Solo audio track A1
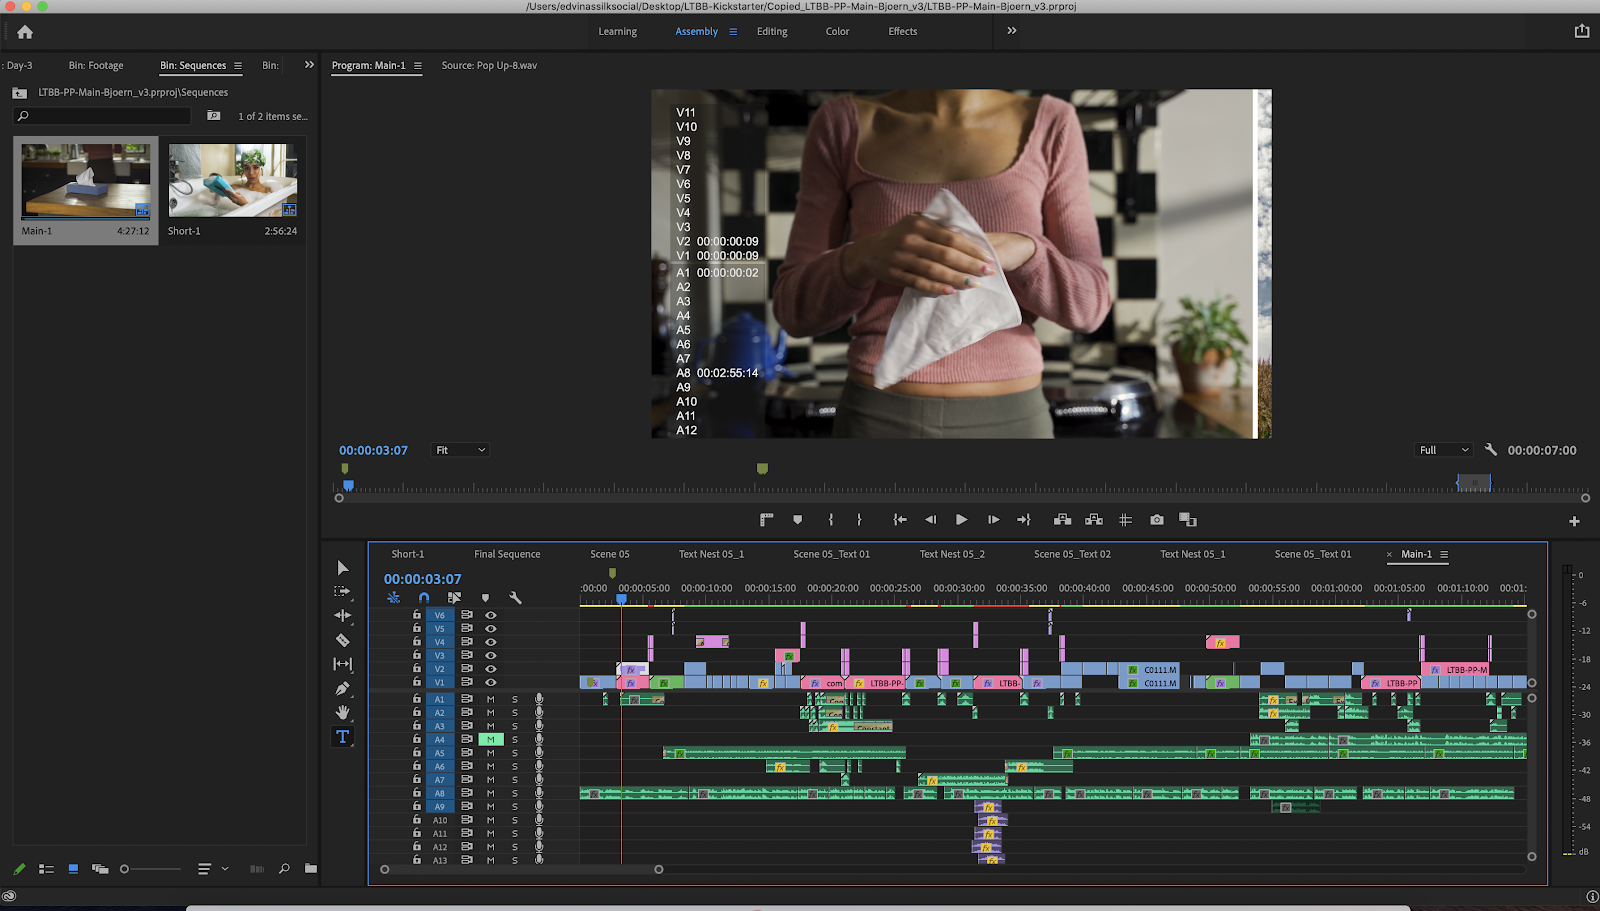The height and width of the screenshot is (911, 1600). coord(515,700)
